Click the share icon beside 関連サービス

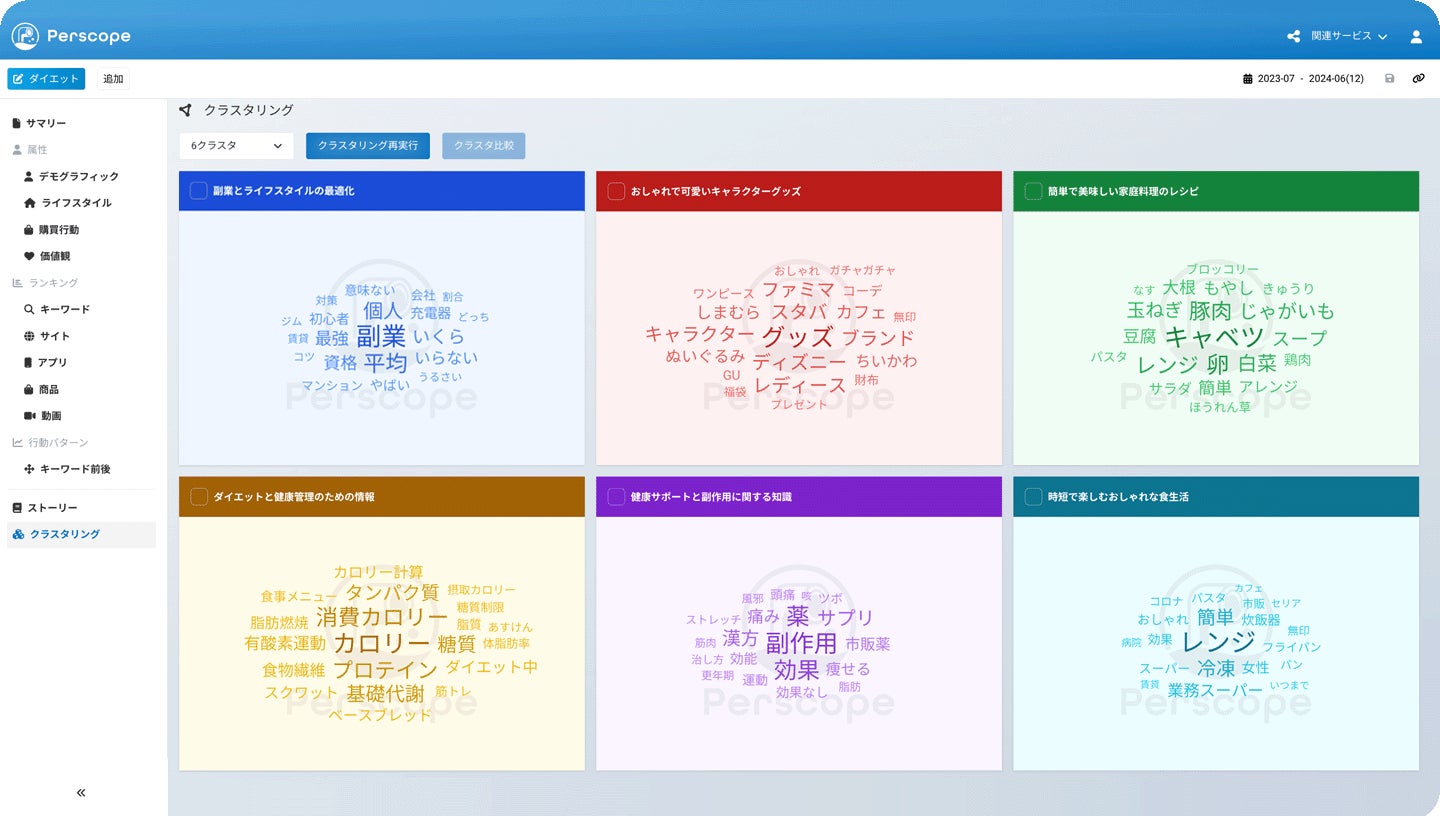(1293, 37)
